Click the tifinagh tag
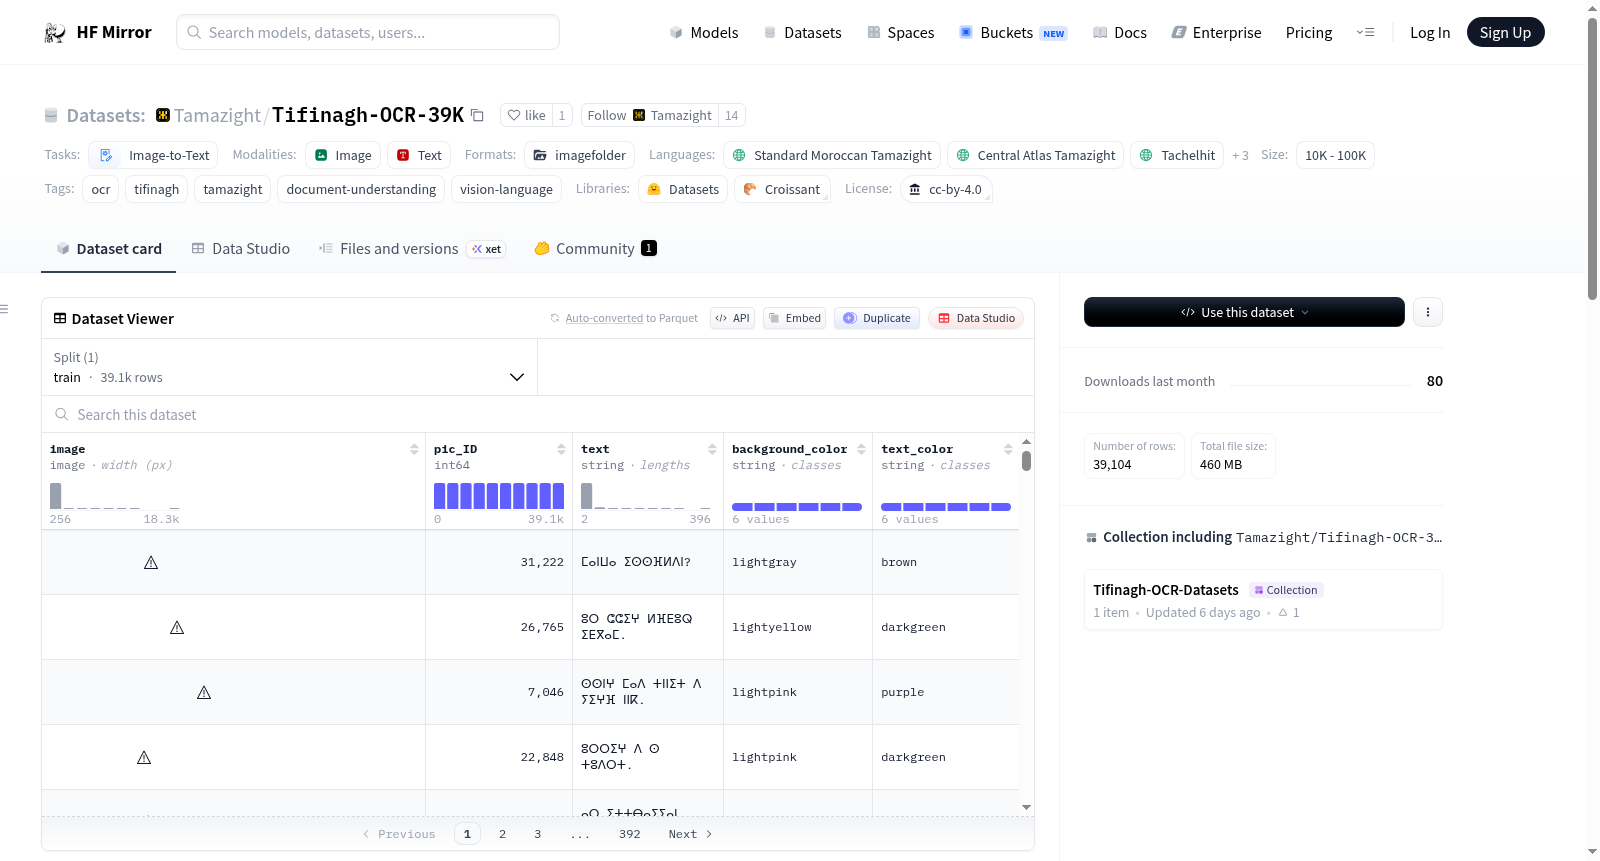This screenshot has height=861, width=1600. pos(157,190)
